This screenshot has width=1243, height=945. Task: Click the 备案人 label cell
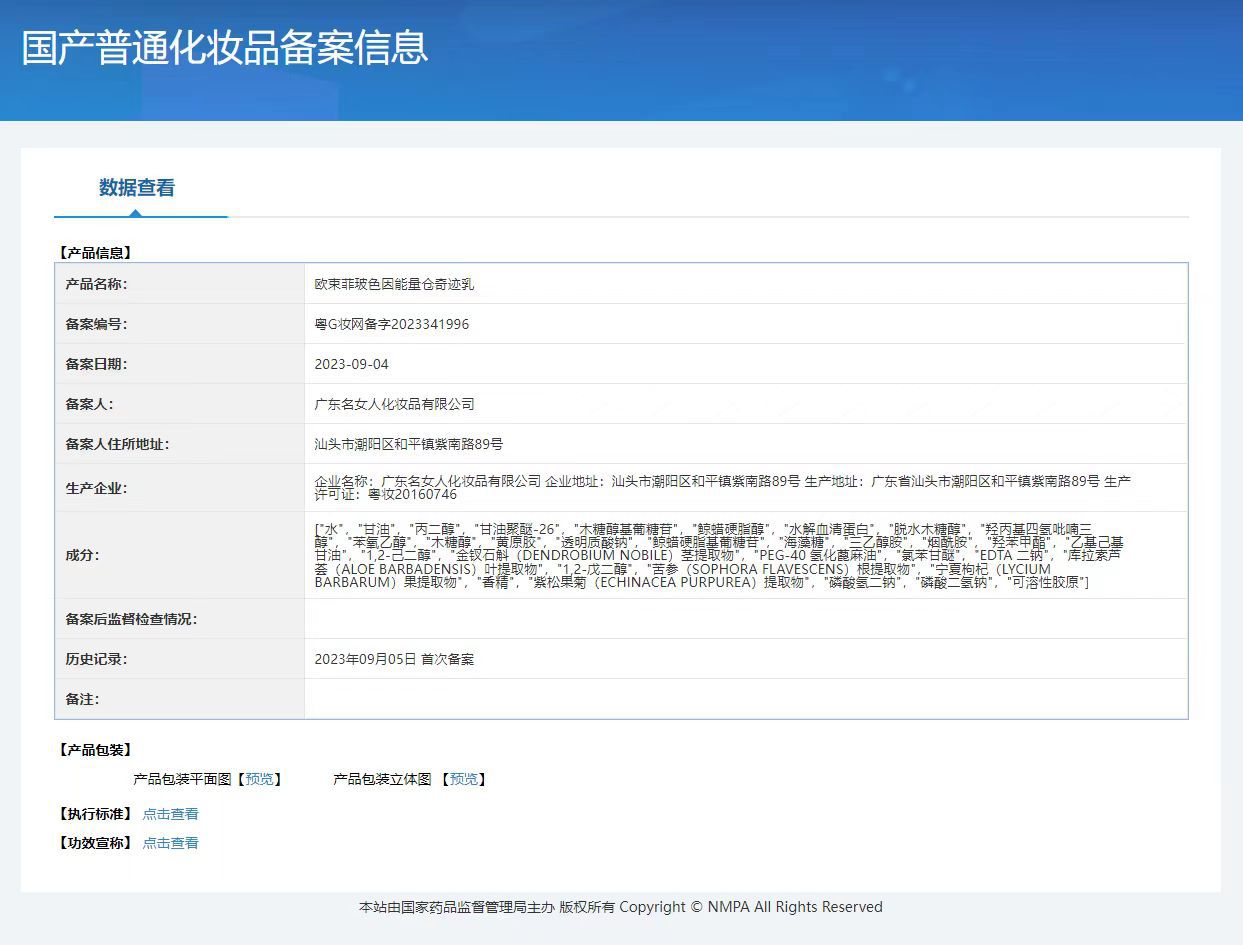click(x=180, y=404)
